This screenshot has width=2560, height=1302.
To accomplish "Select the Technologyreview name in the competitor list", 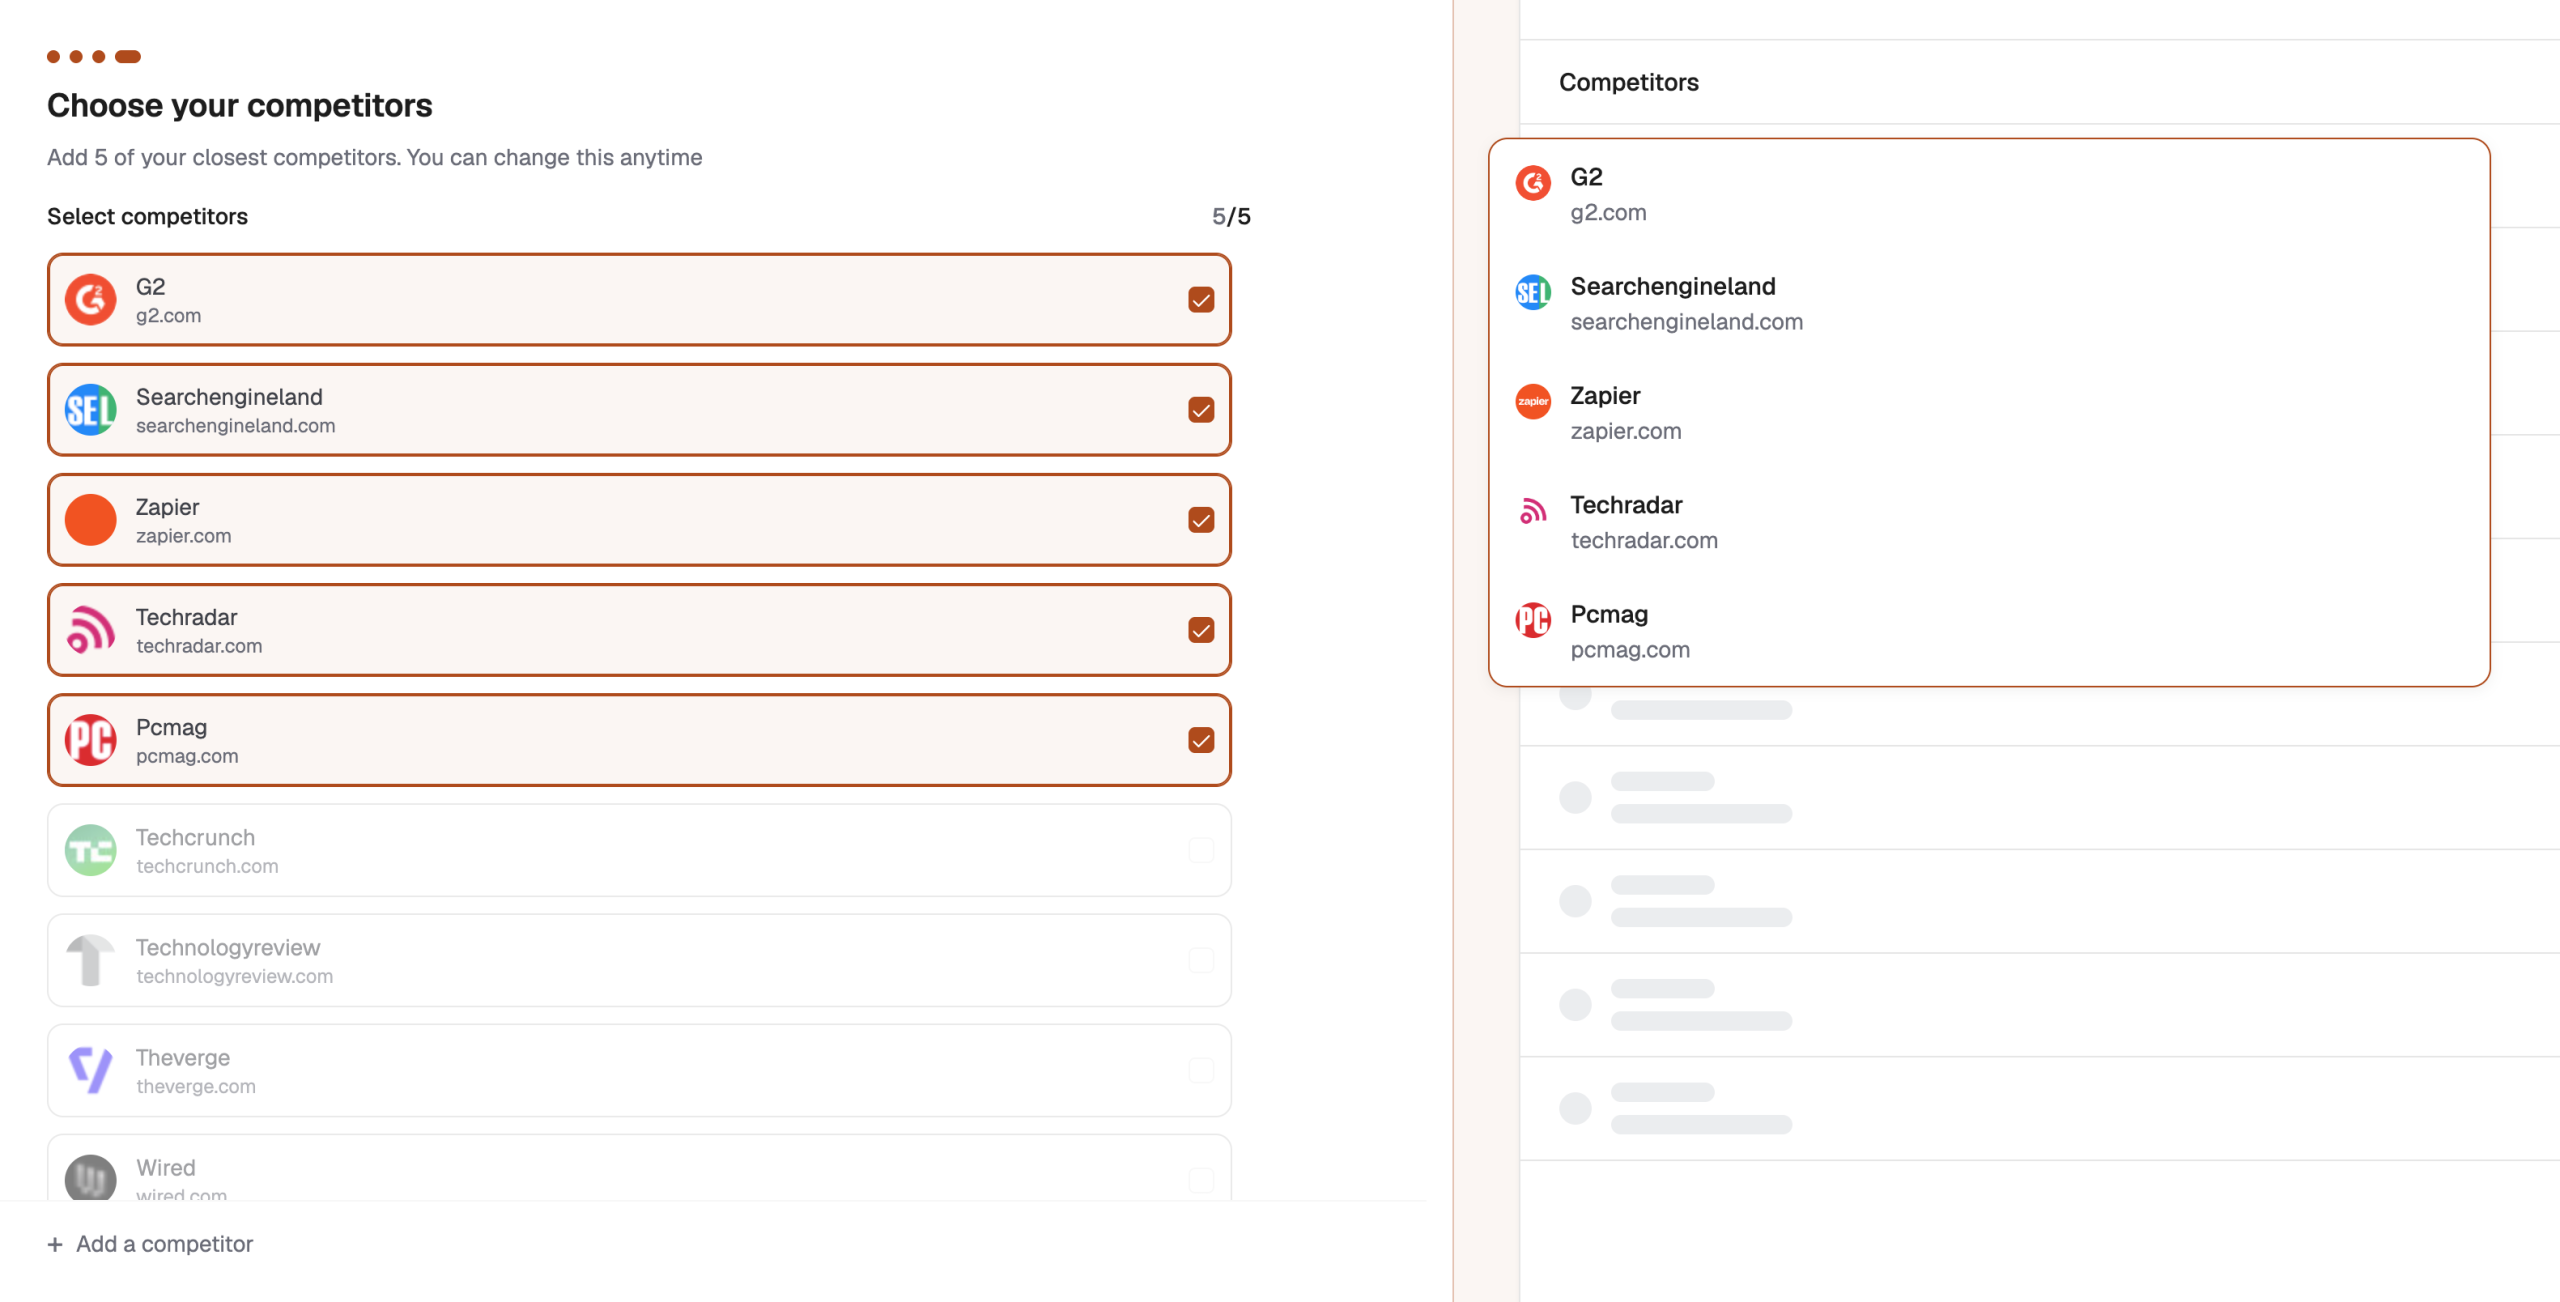I will [228, 947].
